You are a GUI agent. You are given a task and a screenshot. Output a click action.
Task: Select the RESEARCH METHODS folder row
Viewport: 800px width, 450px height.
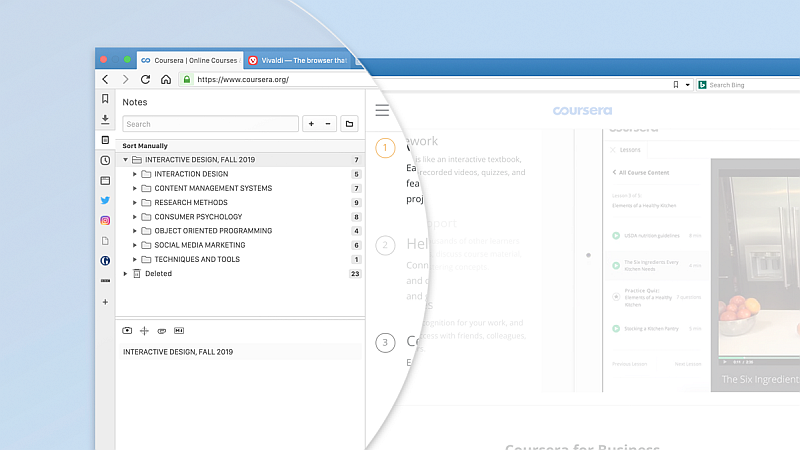(x=240, y=203)
